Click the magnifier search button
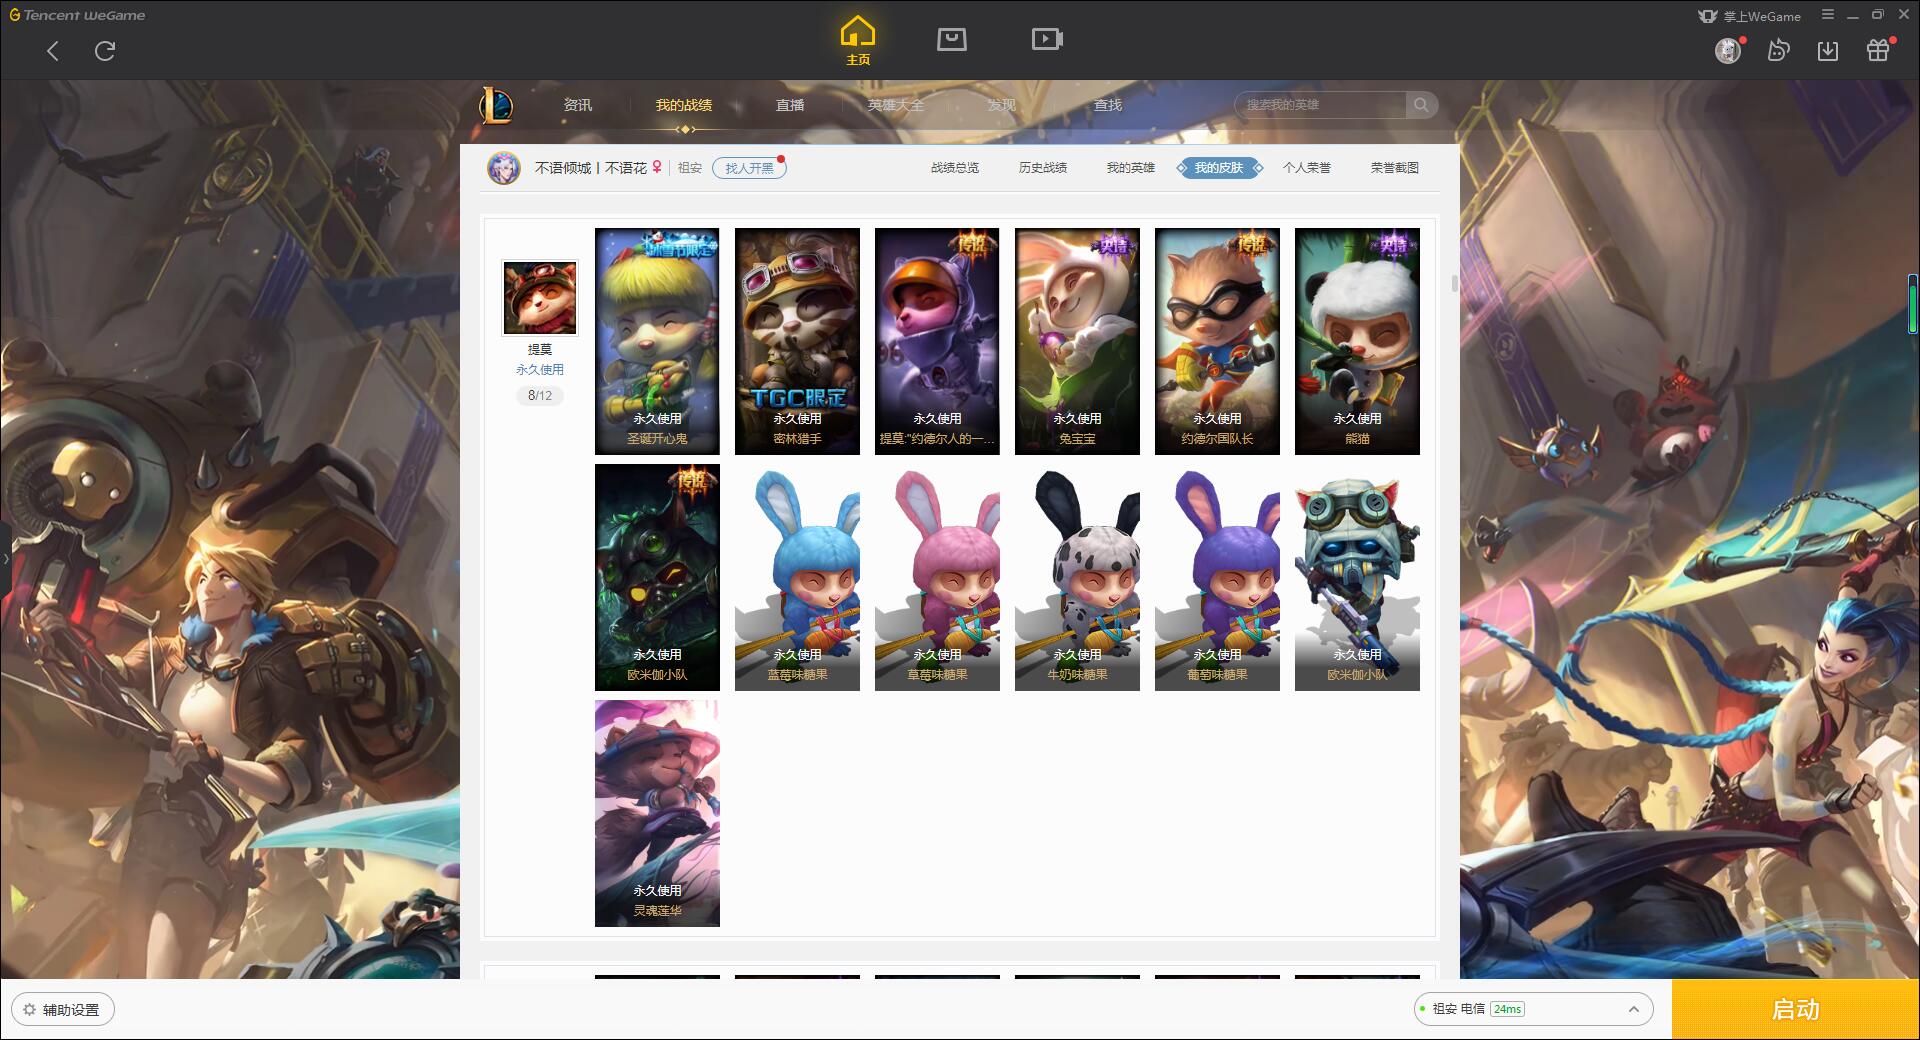This screenshot has height=1040, width=1920. pos(1421,105)
